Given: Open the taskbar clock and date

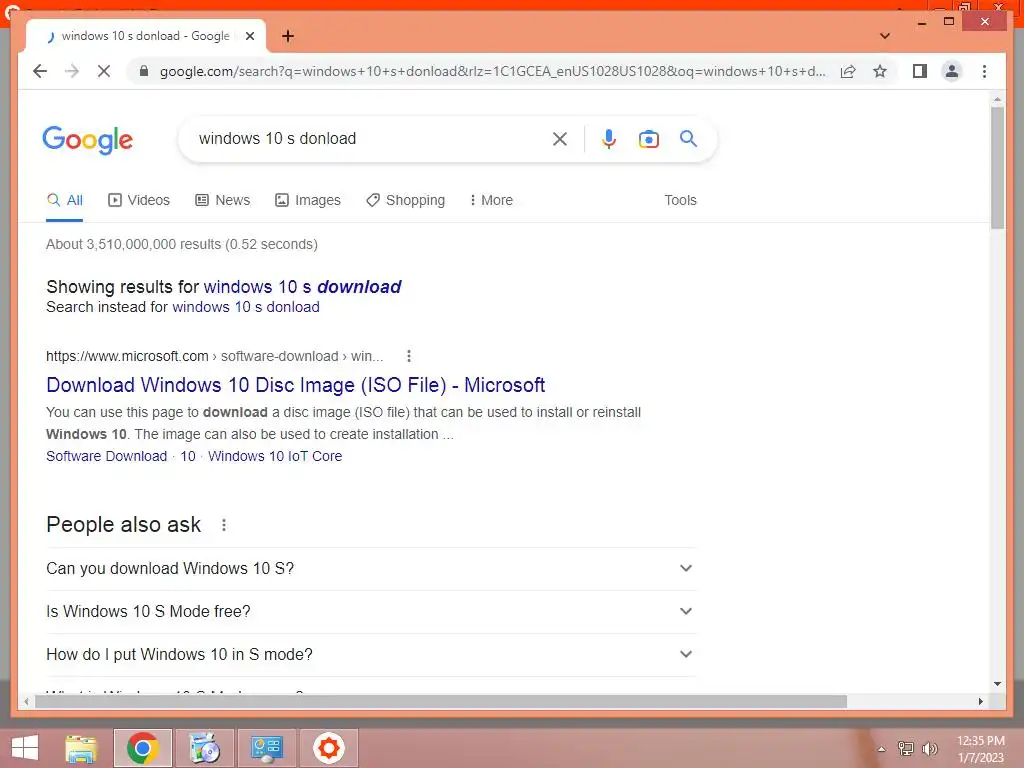Looking at the screenshot, I should point(981,749).
